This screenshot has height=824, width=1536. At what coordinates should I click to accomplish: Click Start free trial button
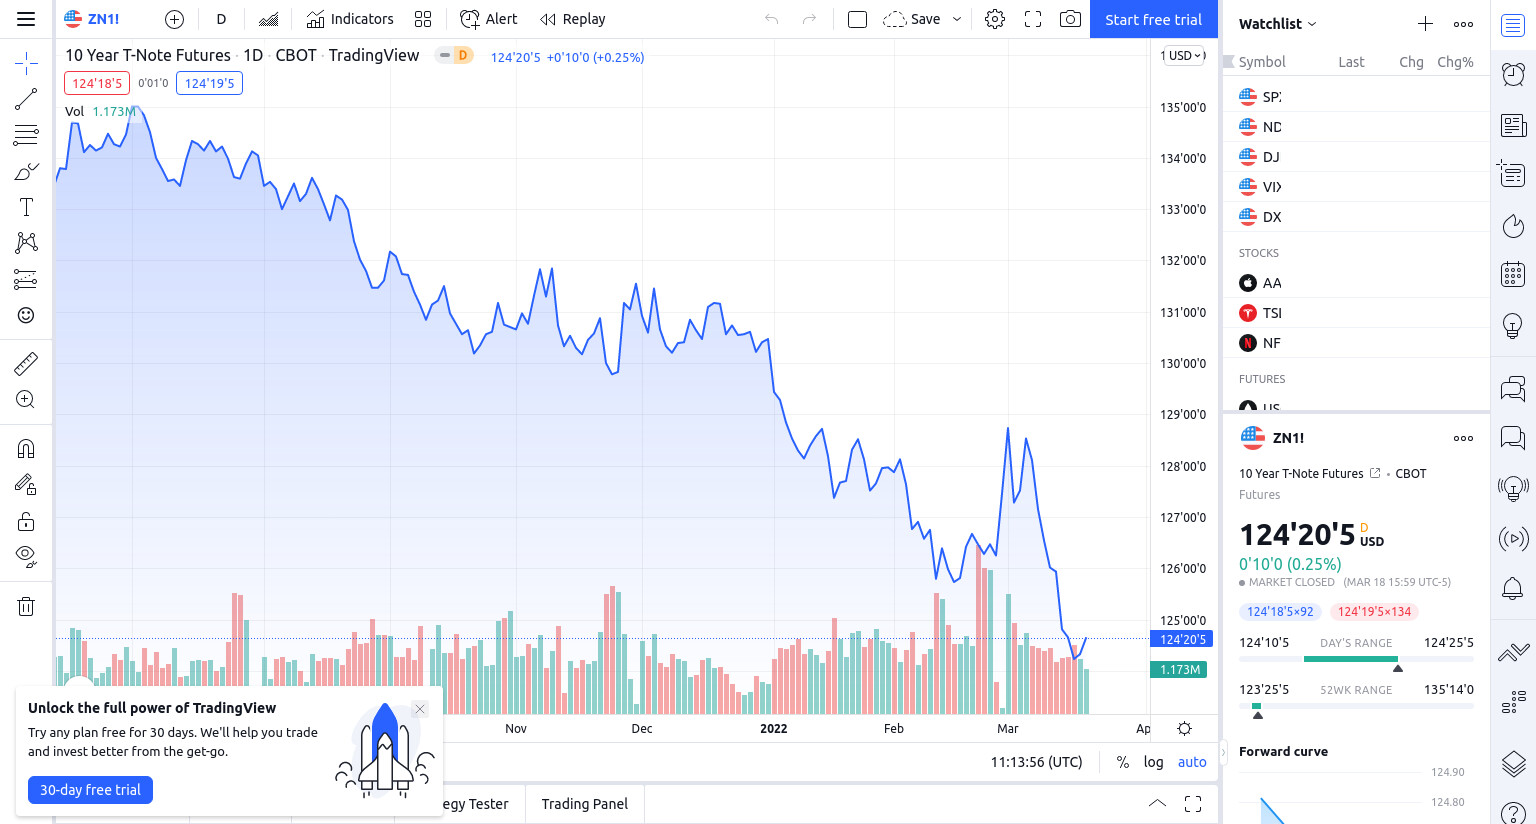1154,19
